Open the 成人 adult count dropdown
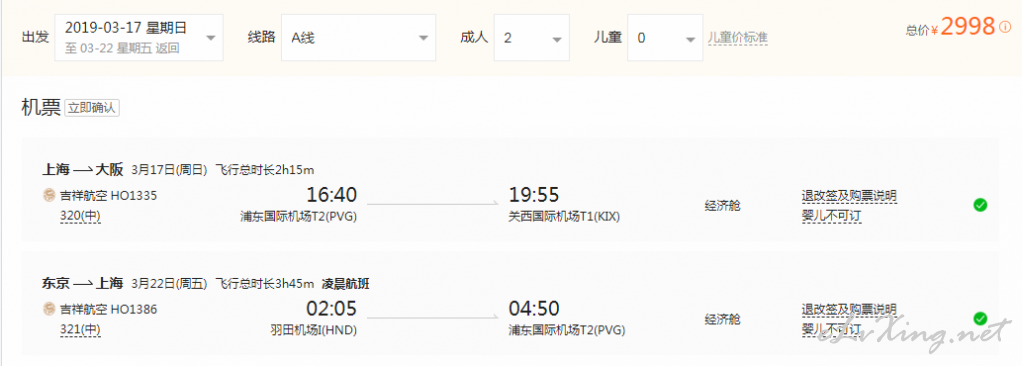This screenshot has width=1022, height=366. (x=532, y=38)
